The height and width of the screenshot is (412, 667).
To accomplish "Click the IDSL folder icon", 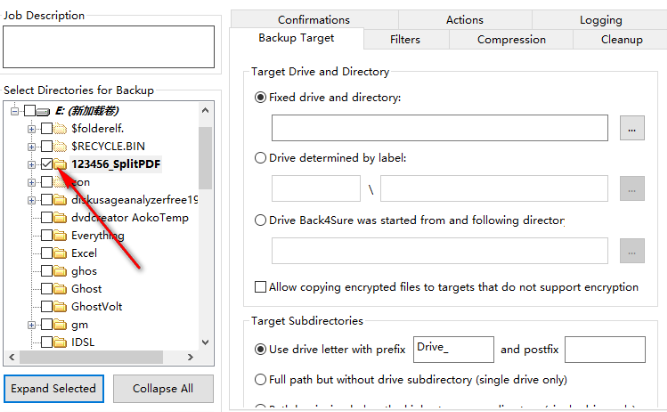I will [x=61, y=342].
